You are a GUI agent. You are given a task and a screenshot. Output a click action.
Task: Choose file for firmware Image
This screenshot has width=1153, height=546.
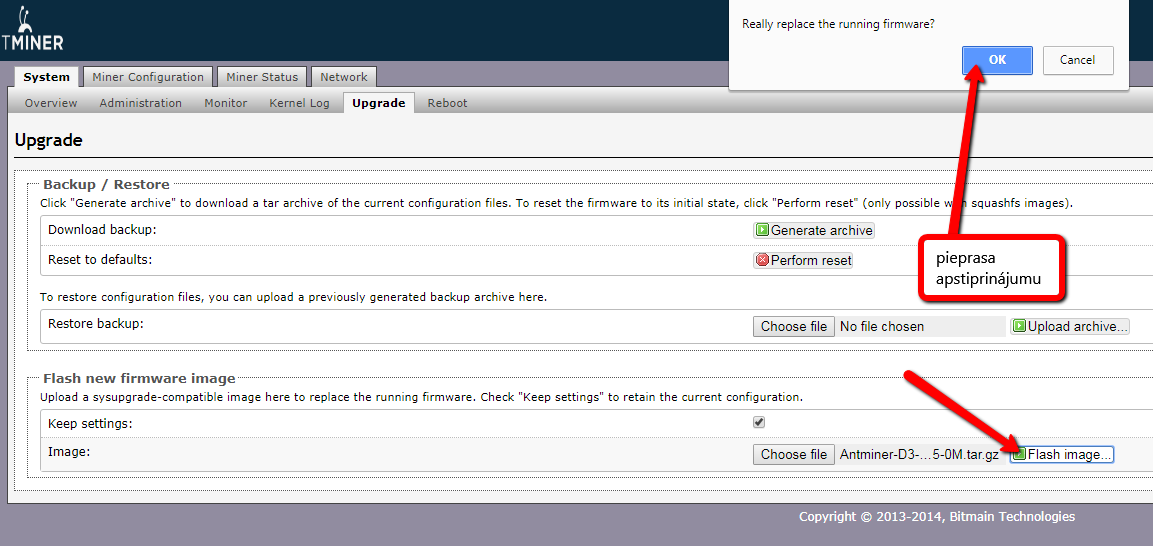click(793, 454)
